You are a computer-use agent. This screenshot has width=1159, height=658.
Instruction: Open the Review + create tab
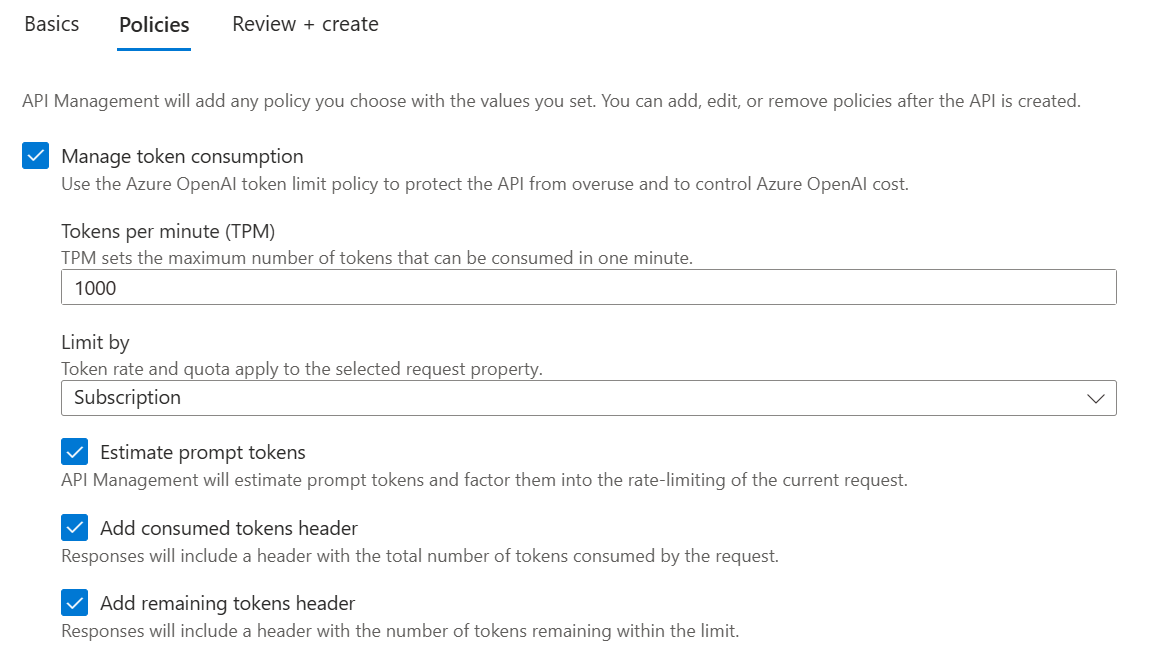click(305, 24)
